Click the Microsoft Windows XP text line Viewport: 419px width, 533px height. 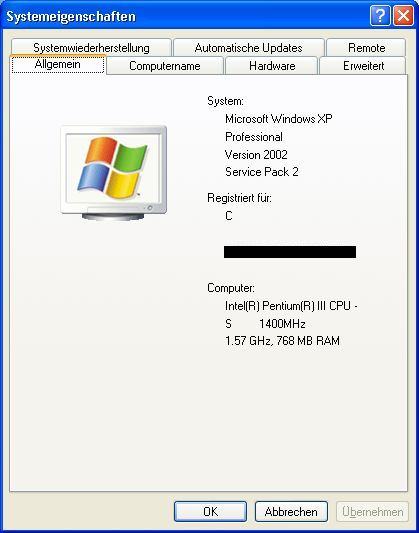[x=279, y=119]
